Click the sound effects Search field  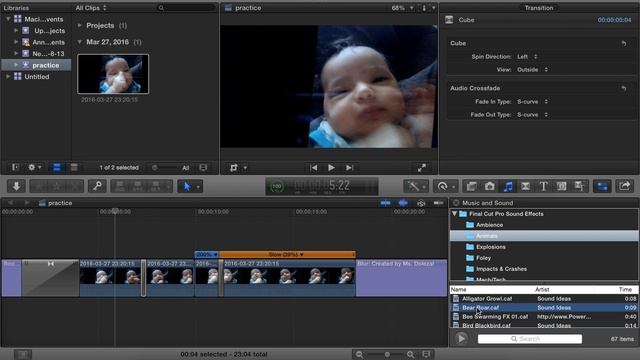click(529, 339)
